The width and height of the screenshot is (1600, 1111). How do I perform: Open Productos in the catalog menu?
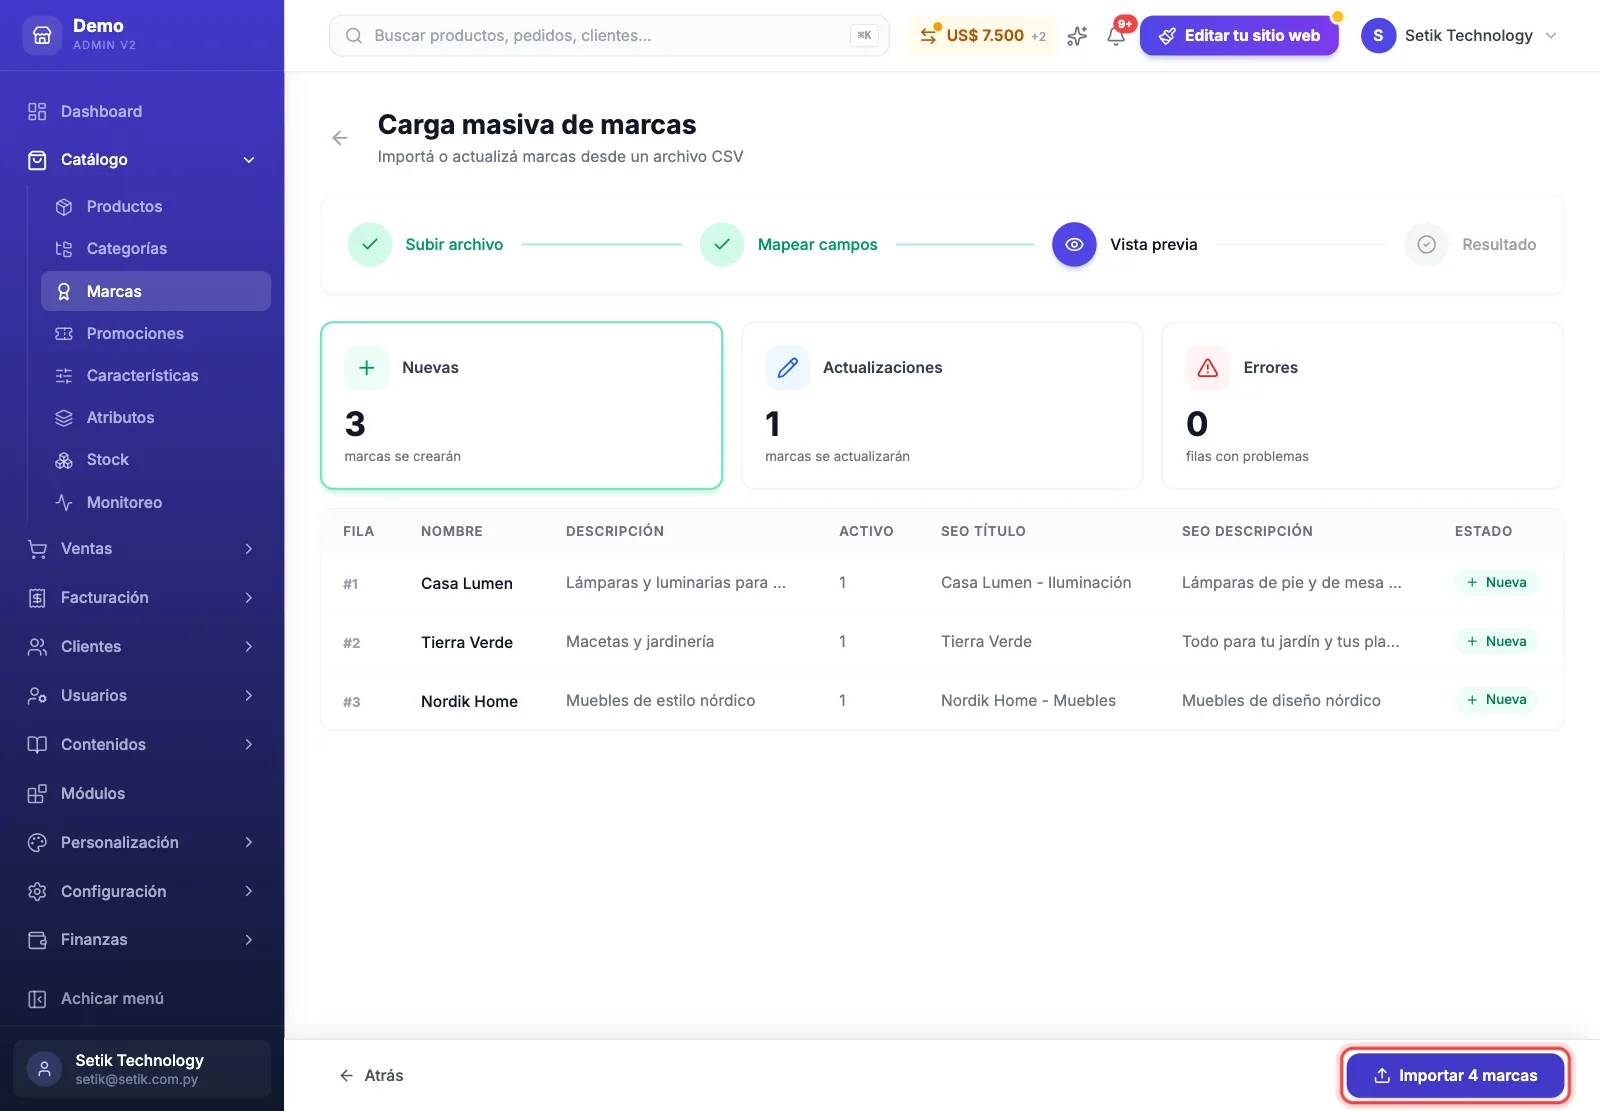tap(156, 207)
